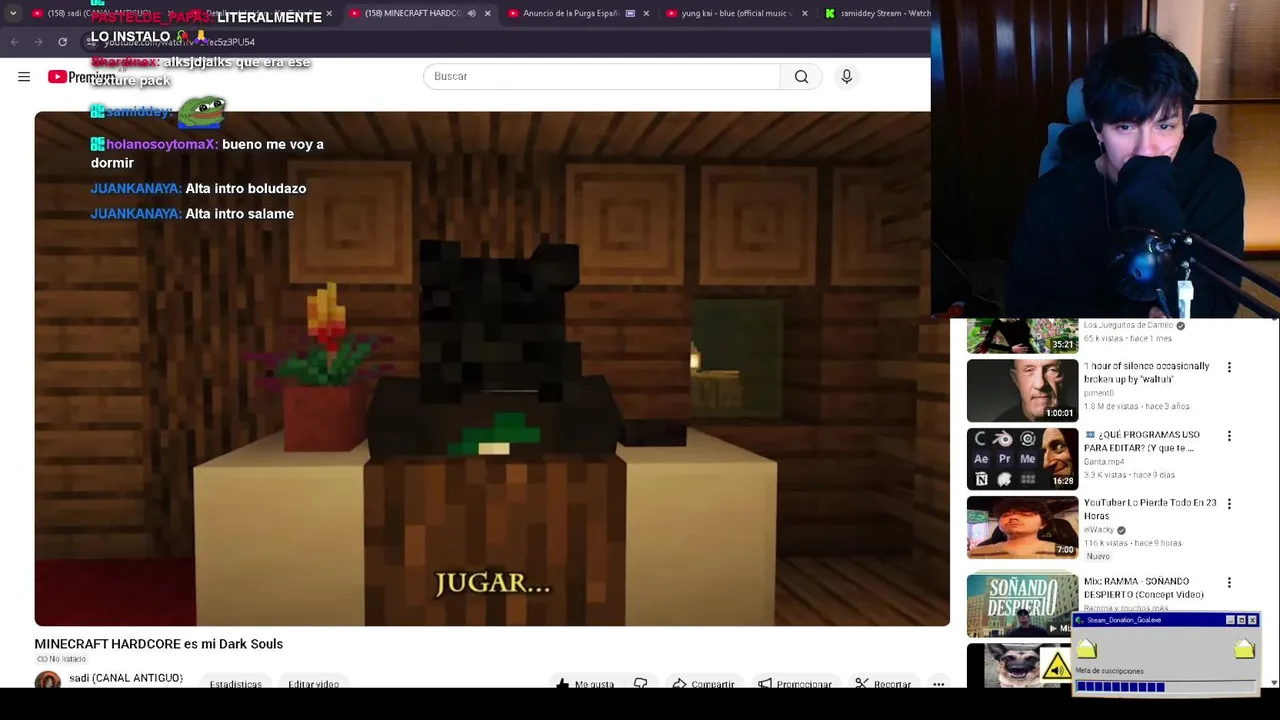Click the Nuevo badge under elWacky video

coord(1098,556)
